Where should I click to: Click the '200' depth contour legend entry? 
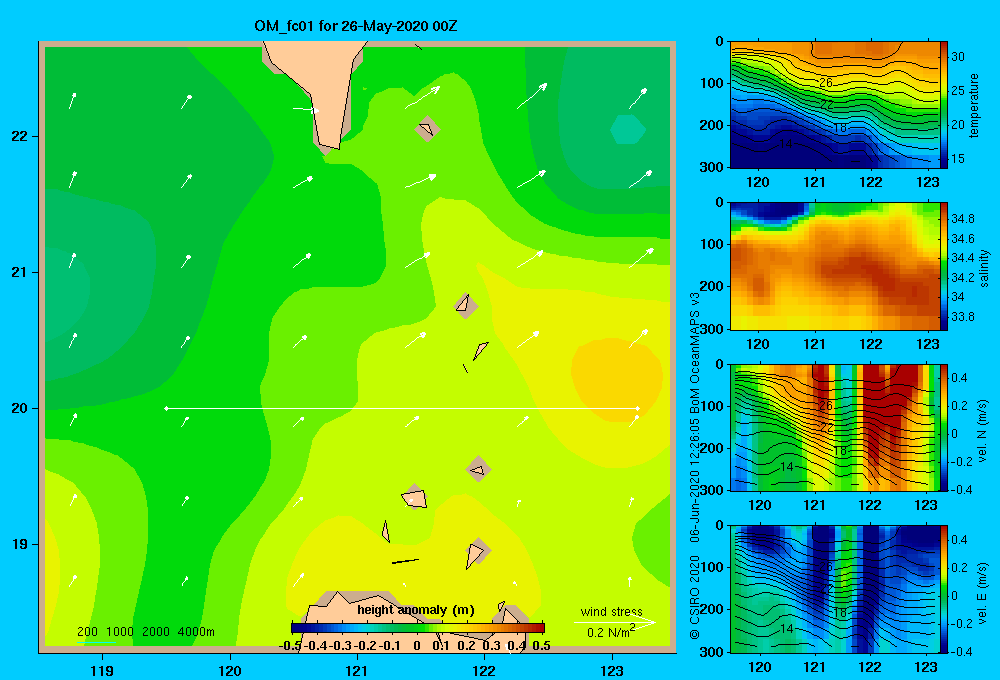click(x=87, y=632)
